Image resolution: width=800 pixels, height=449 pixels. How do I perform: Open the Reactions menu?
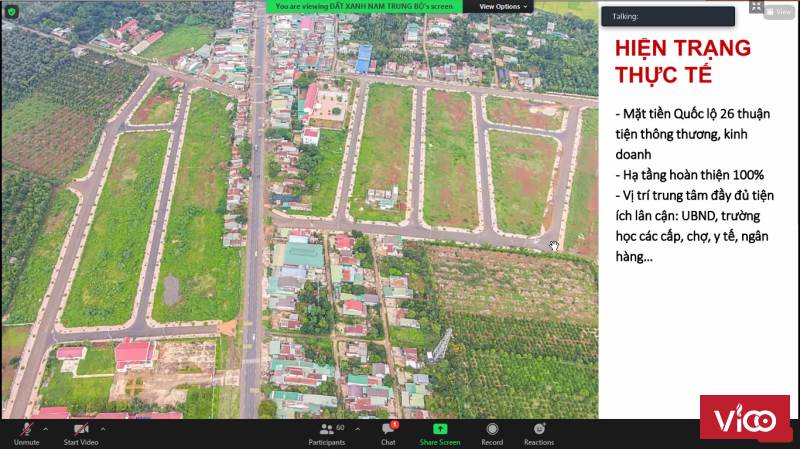click(x=539, y=433)
